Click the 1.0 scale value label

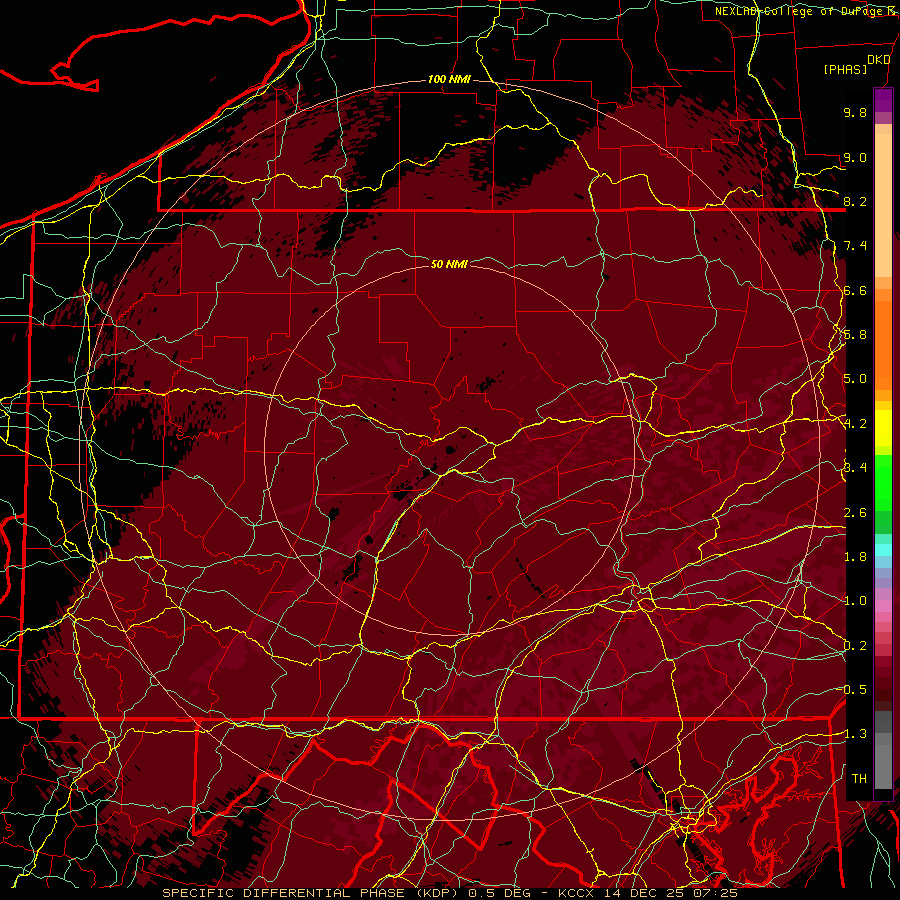(855, 601)
